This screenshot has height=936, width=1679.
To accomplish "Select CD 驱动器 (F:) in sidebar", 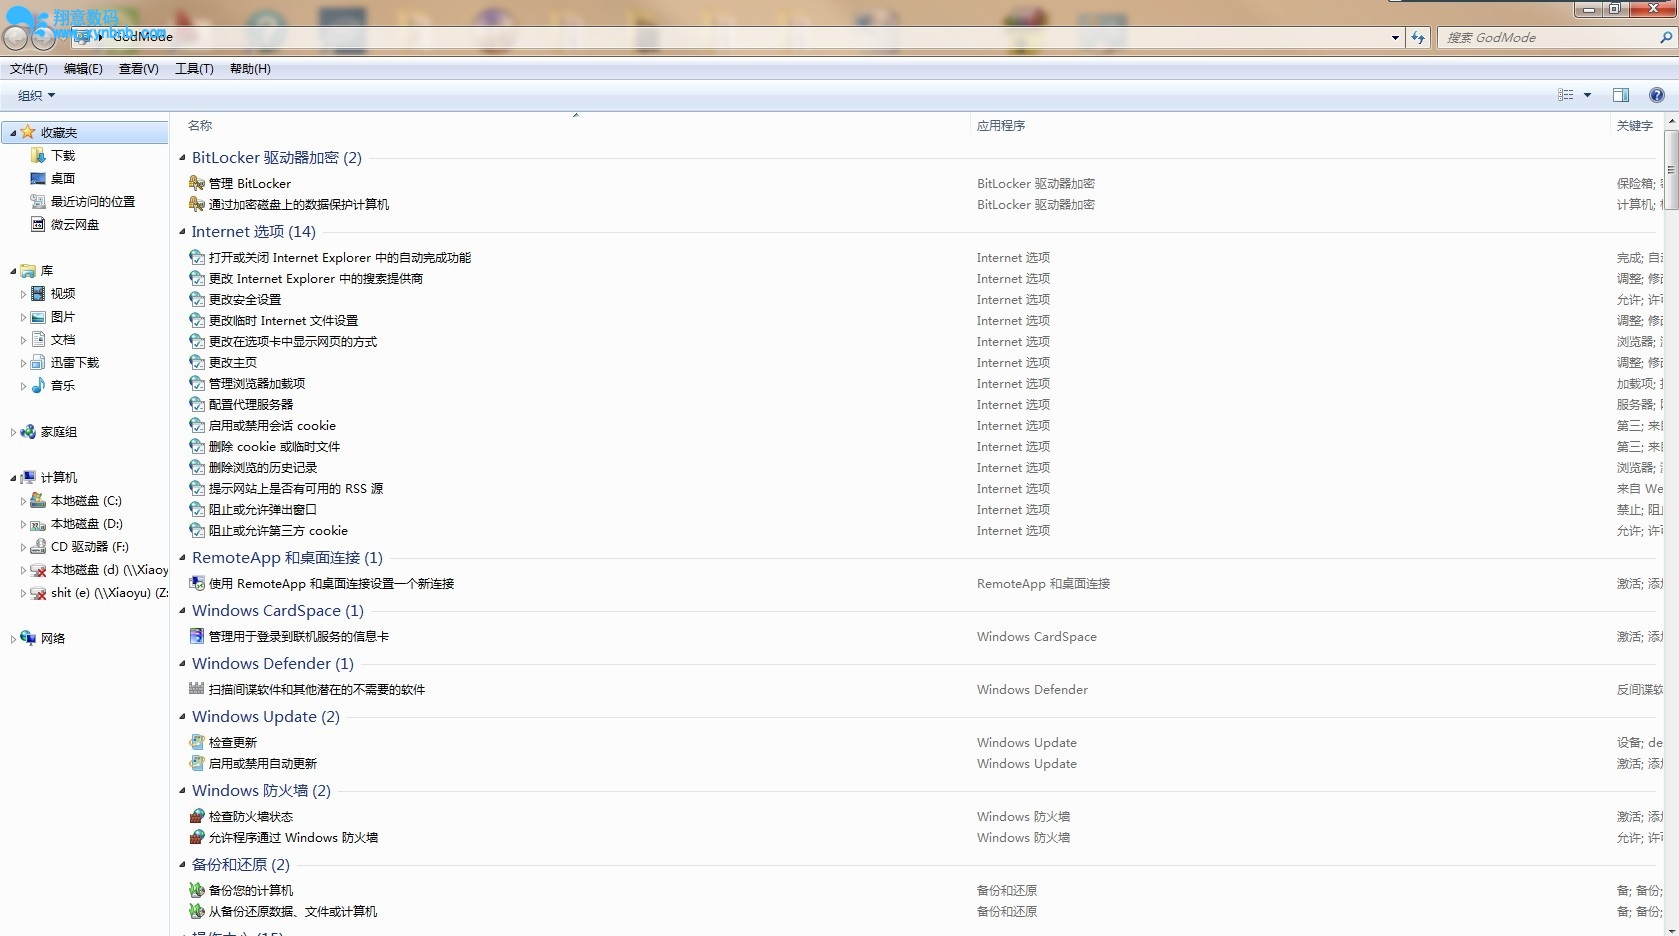I will [x=90, y=546].
